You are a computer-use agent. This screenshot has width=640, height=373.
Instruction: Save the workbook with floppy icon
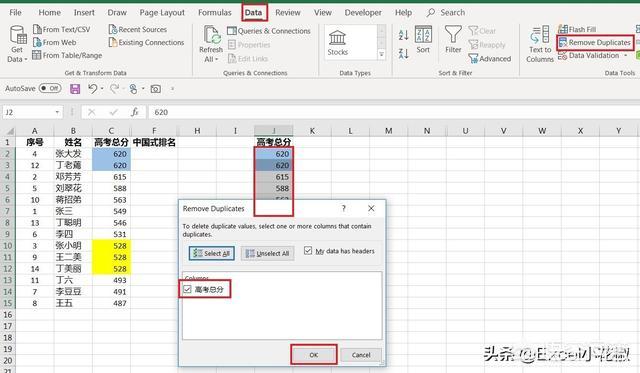coord(75,89)
